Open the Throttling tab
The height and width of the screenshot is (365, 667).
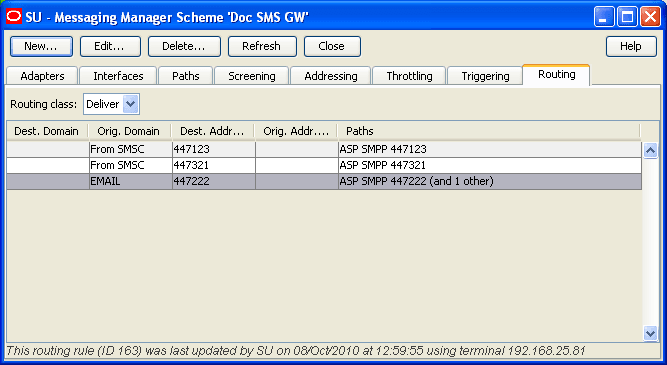409,76
